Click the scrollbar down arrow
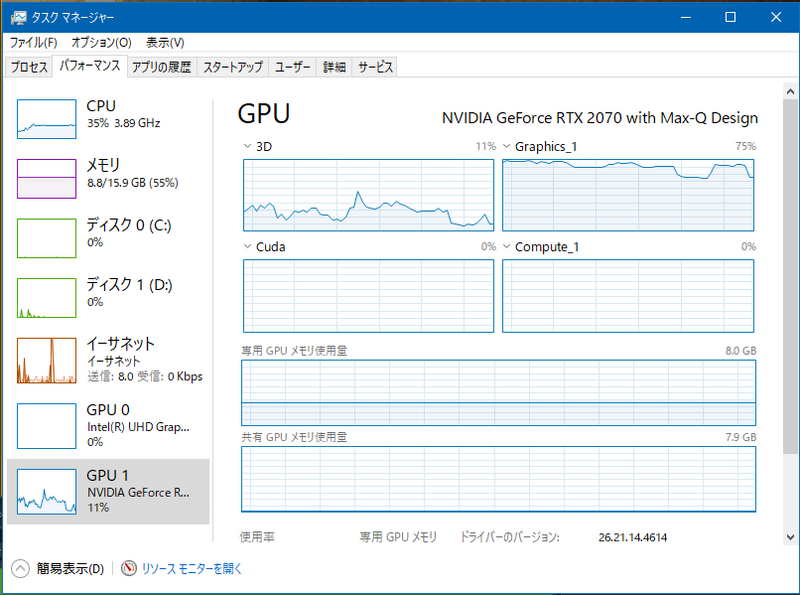This screenshot has width=800, height=595. (x=790, y=537)
